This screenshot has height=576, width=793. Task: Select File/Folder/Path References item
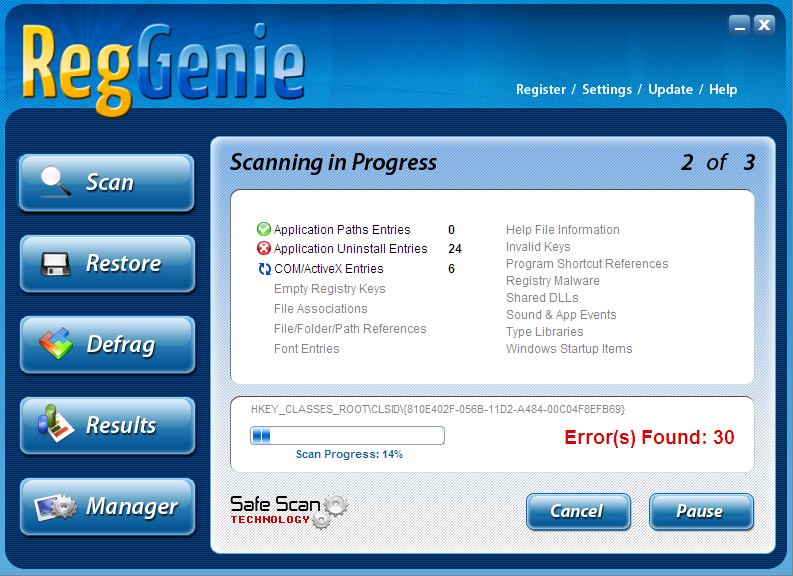[350, 329]
